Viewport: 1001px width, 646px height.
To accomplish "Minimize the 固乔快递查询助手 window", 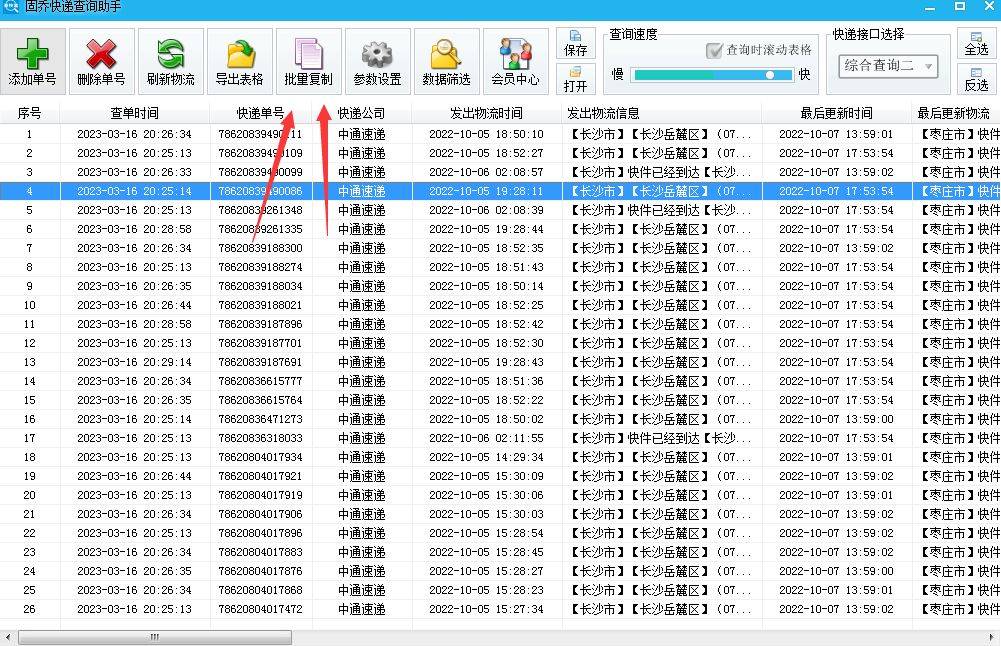I will coord(930,7).
